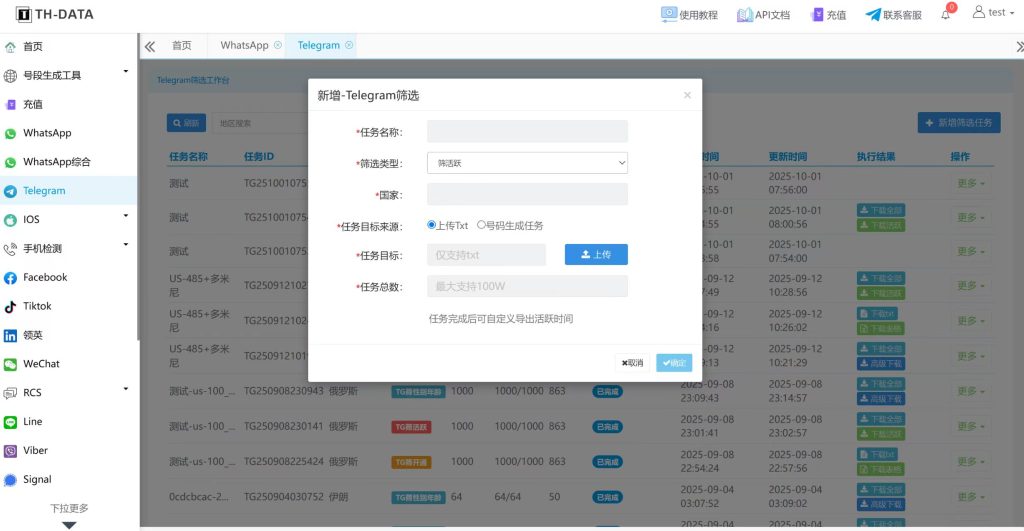Click the 取消 cancel button

[632, 362]
